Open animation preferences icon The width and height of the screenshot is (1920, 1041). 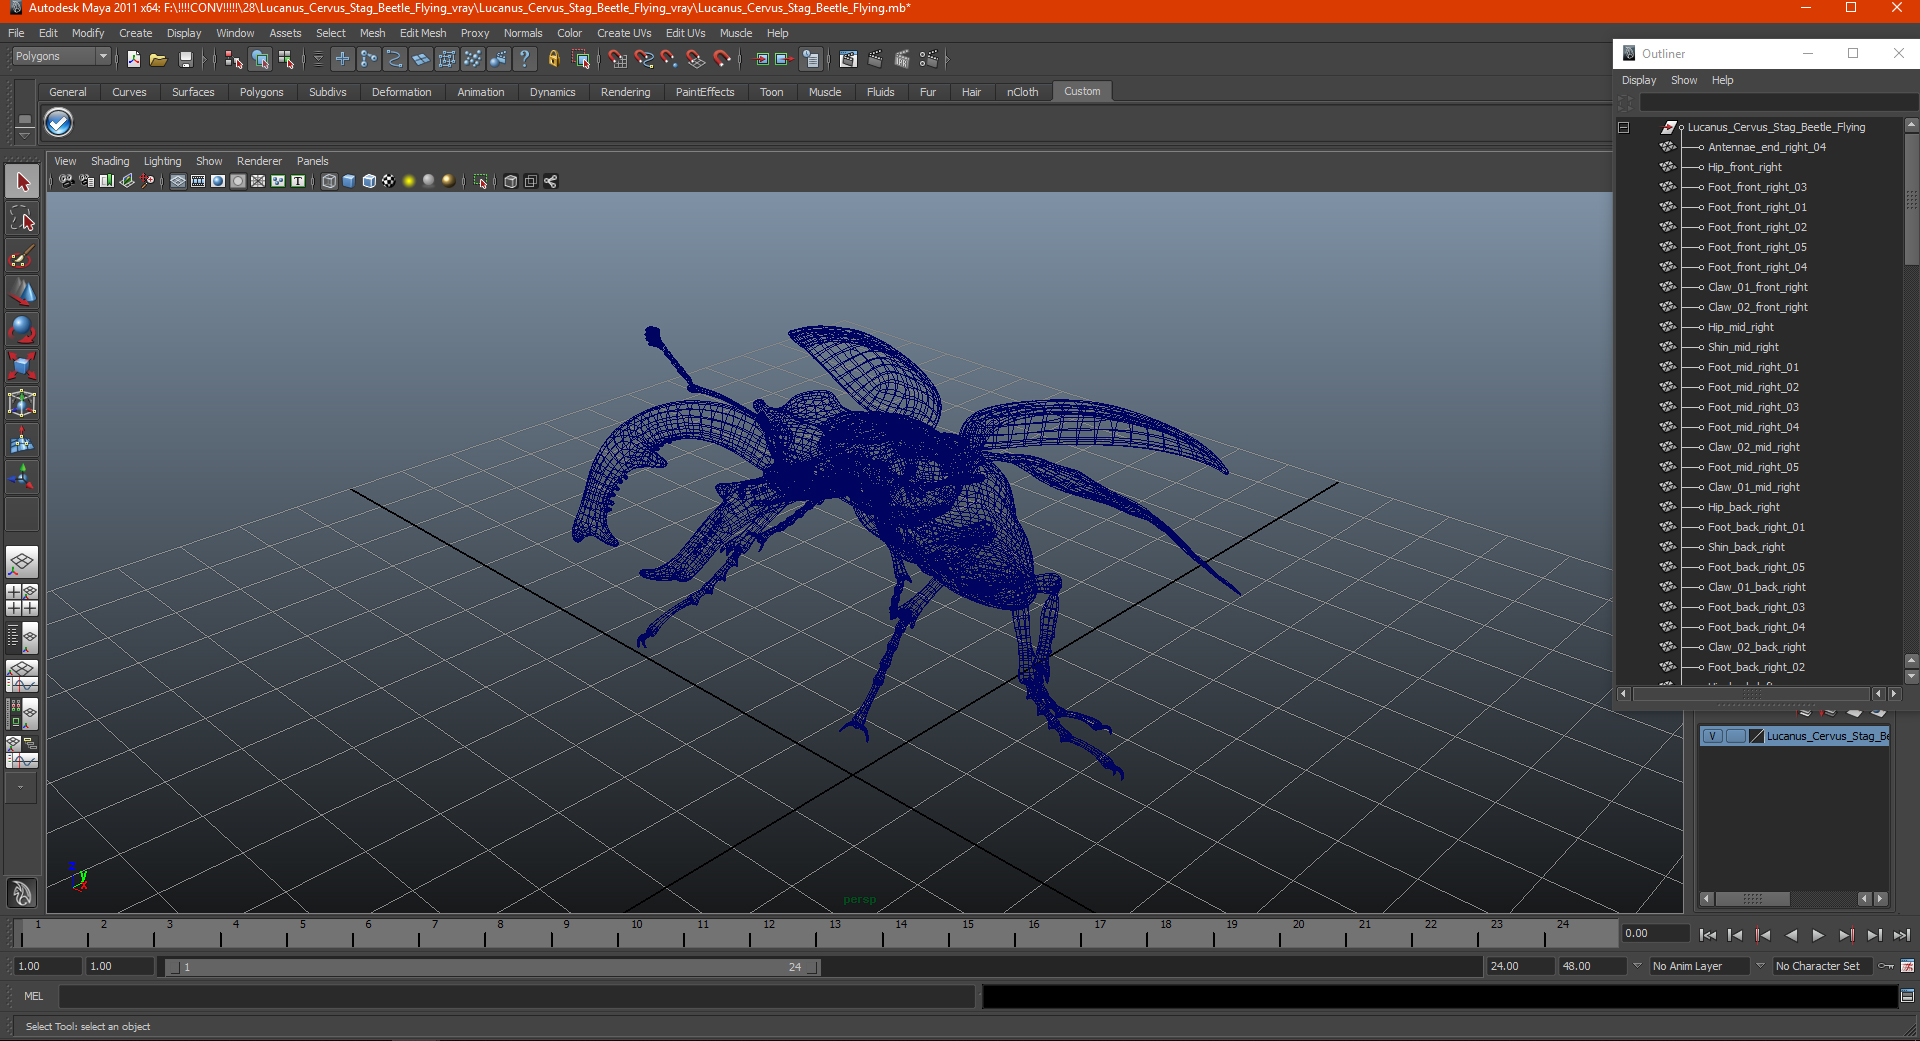(1907, 966)
